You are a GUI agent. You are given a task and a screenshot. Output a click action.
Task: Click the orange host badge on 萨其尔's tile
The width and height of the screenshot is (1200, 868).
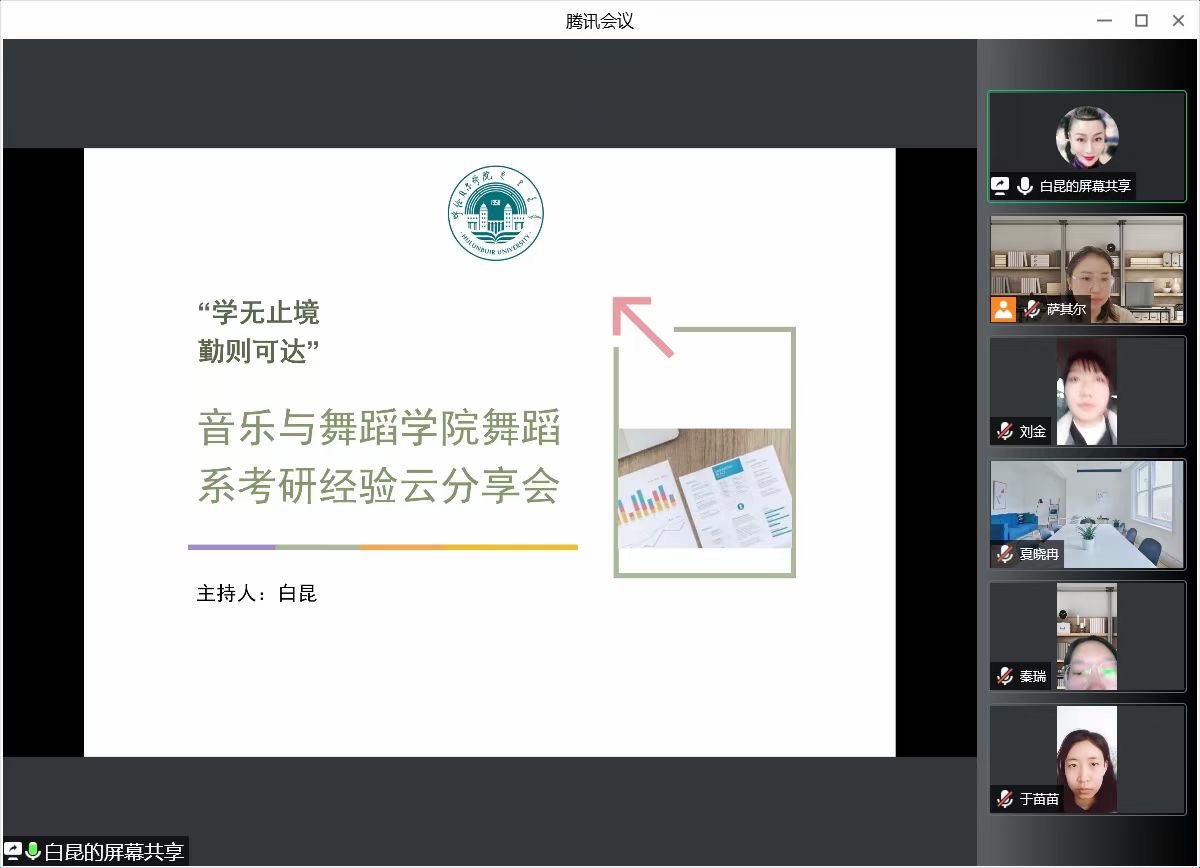click(1003, 309)
